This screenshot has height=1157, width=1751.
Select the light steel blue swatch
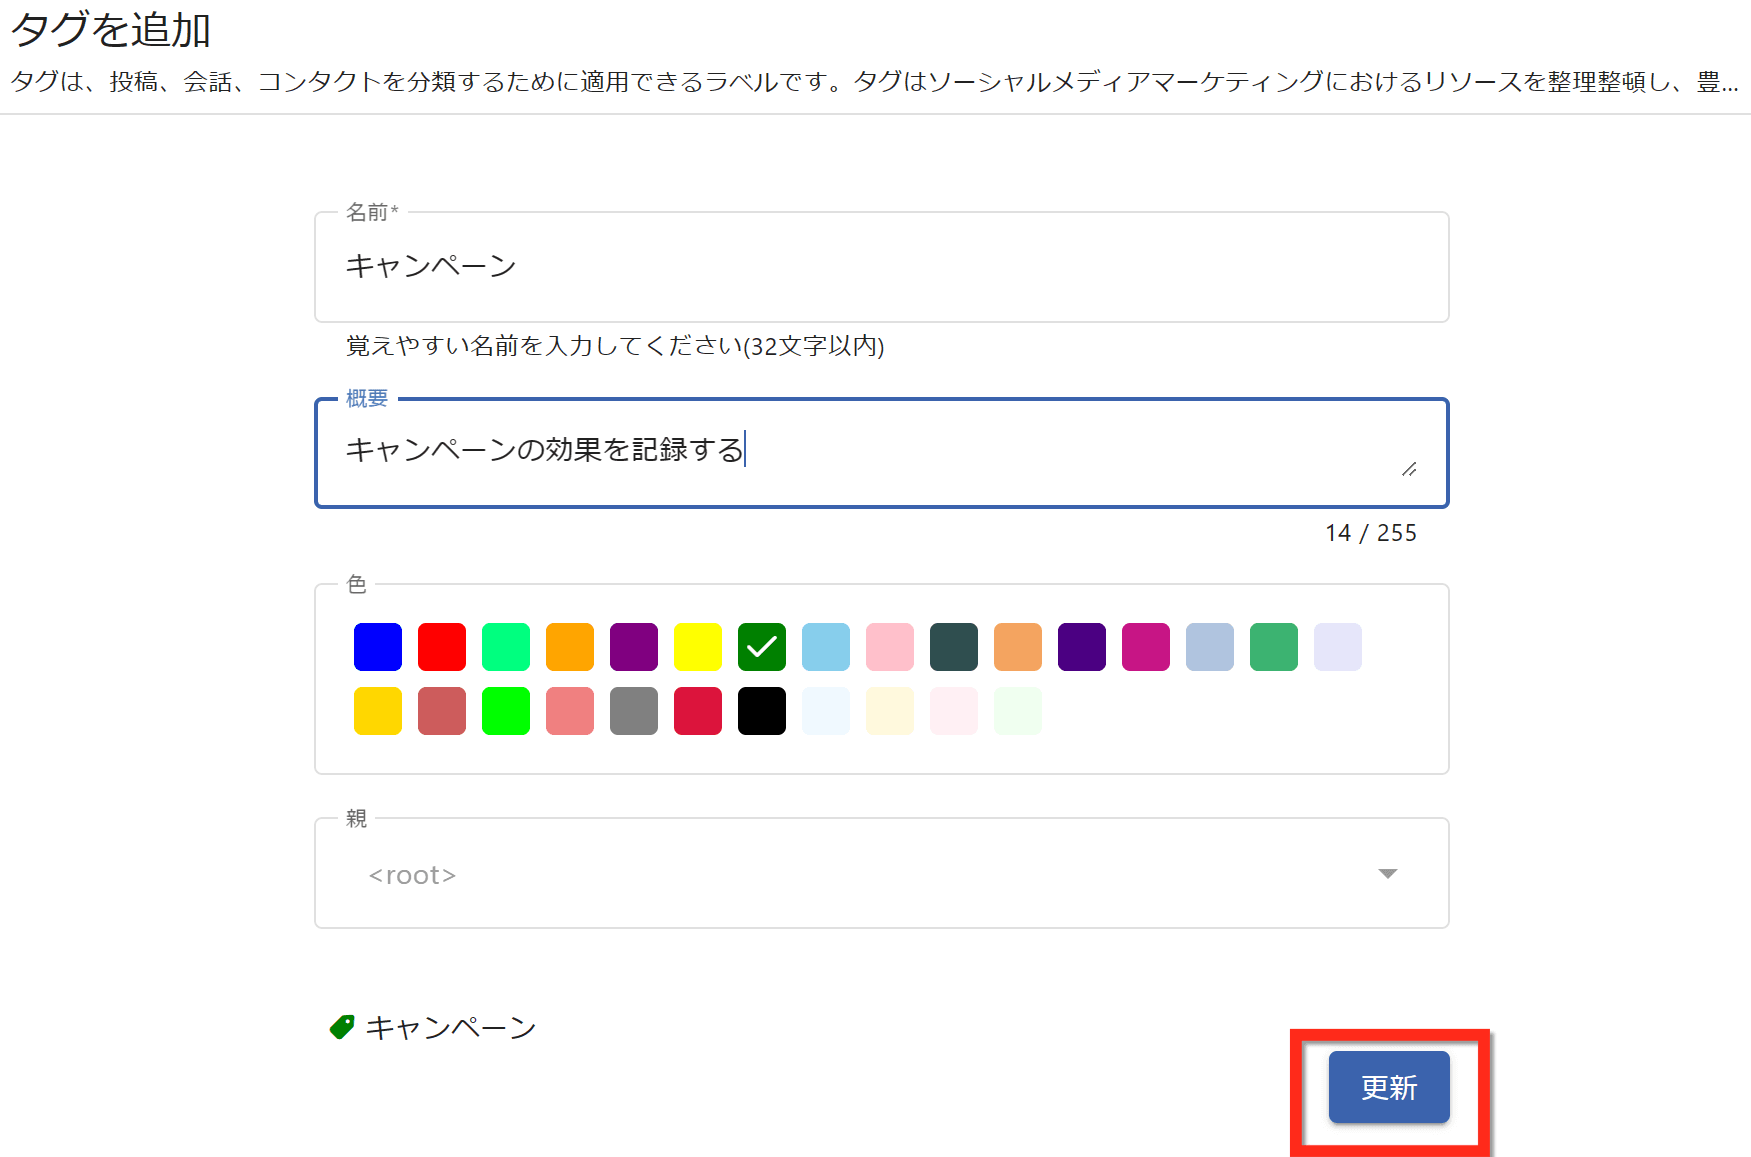pyautogui.click(x=1210, y=647)
